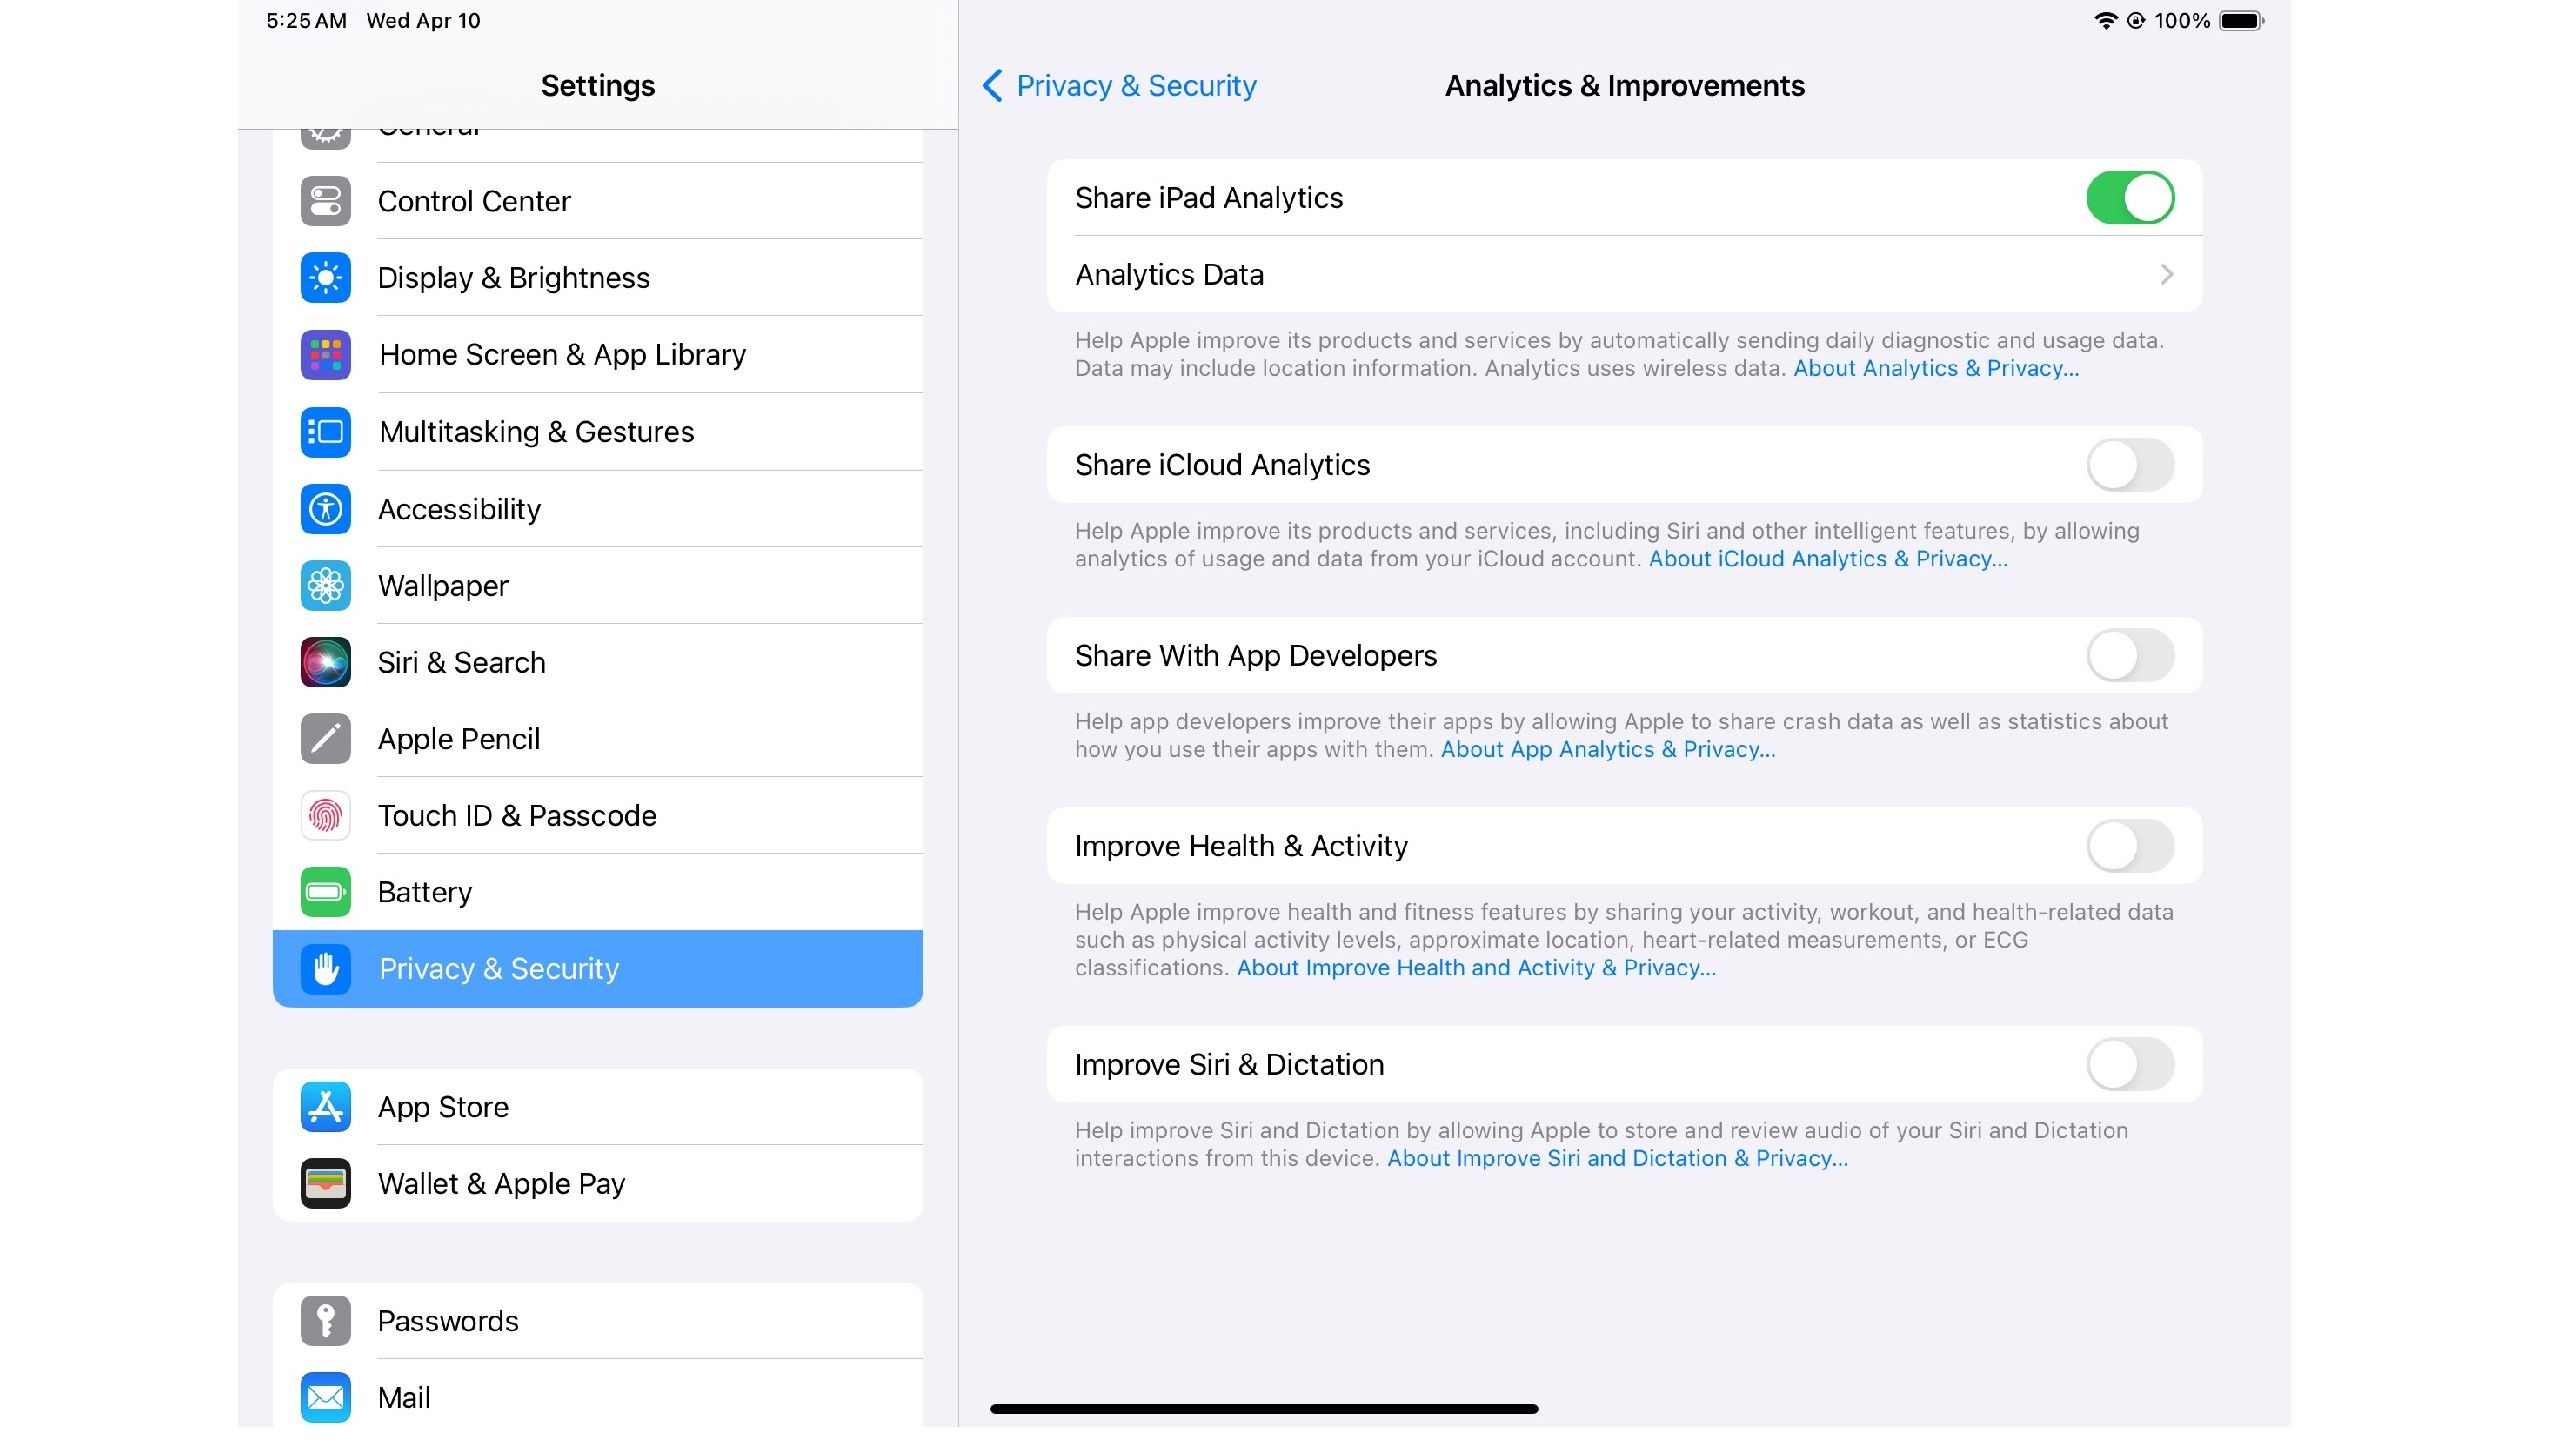Open the App Store icon
Viewport: 2560px width, 1440px height.
coord(325,1107)
